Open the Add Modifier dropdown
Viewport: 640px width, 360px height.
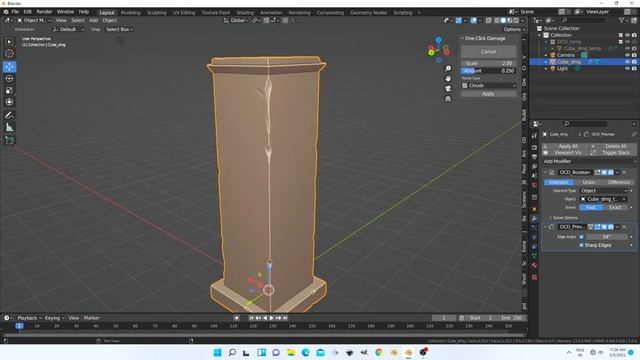point(589,162)
